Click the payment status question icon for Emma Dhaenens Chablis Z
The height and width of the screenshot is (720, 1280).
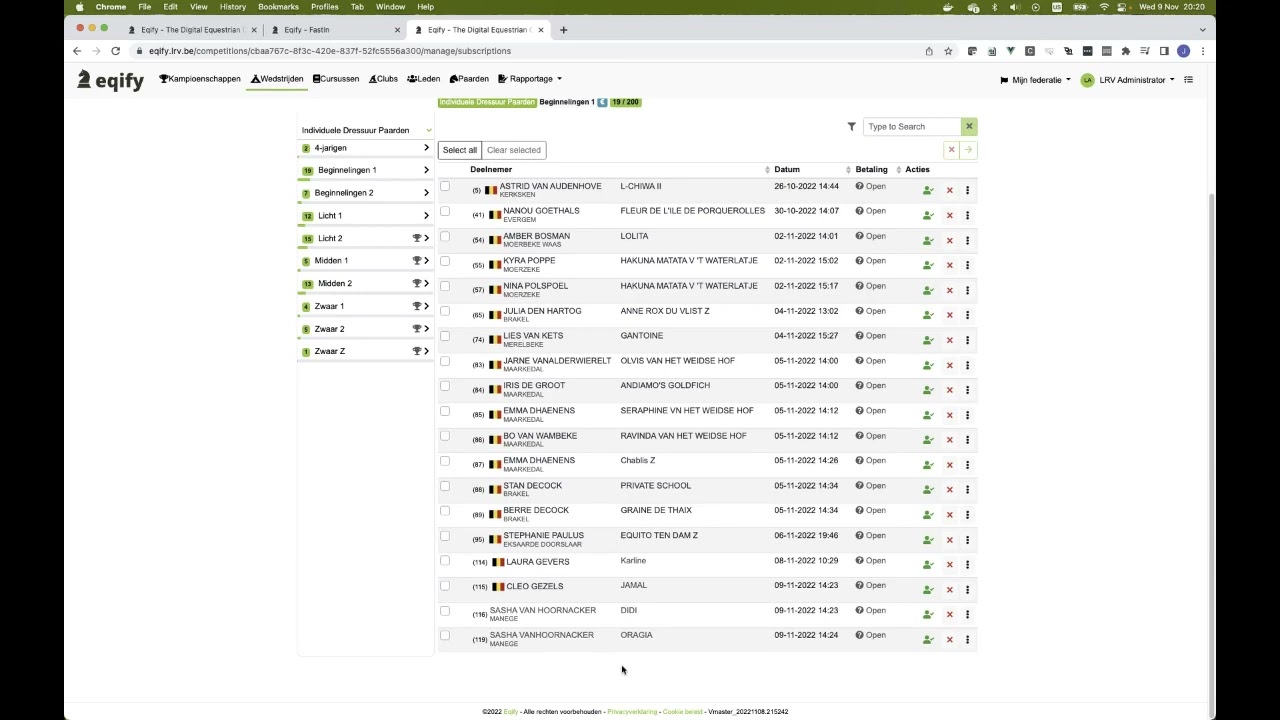click(859, 461)
